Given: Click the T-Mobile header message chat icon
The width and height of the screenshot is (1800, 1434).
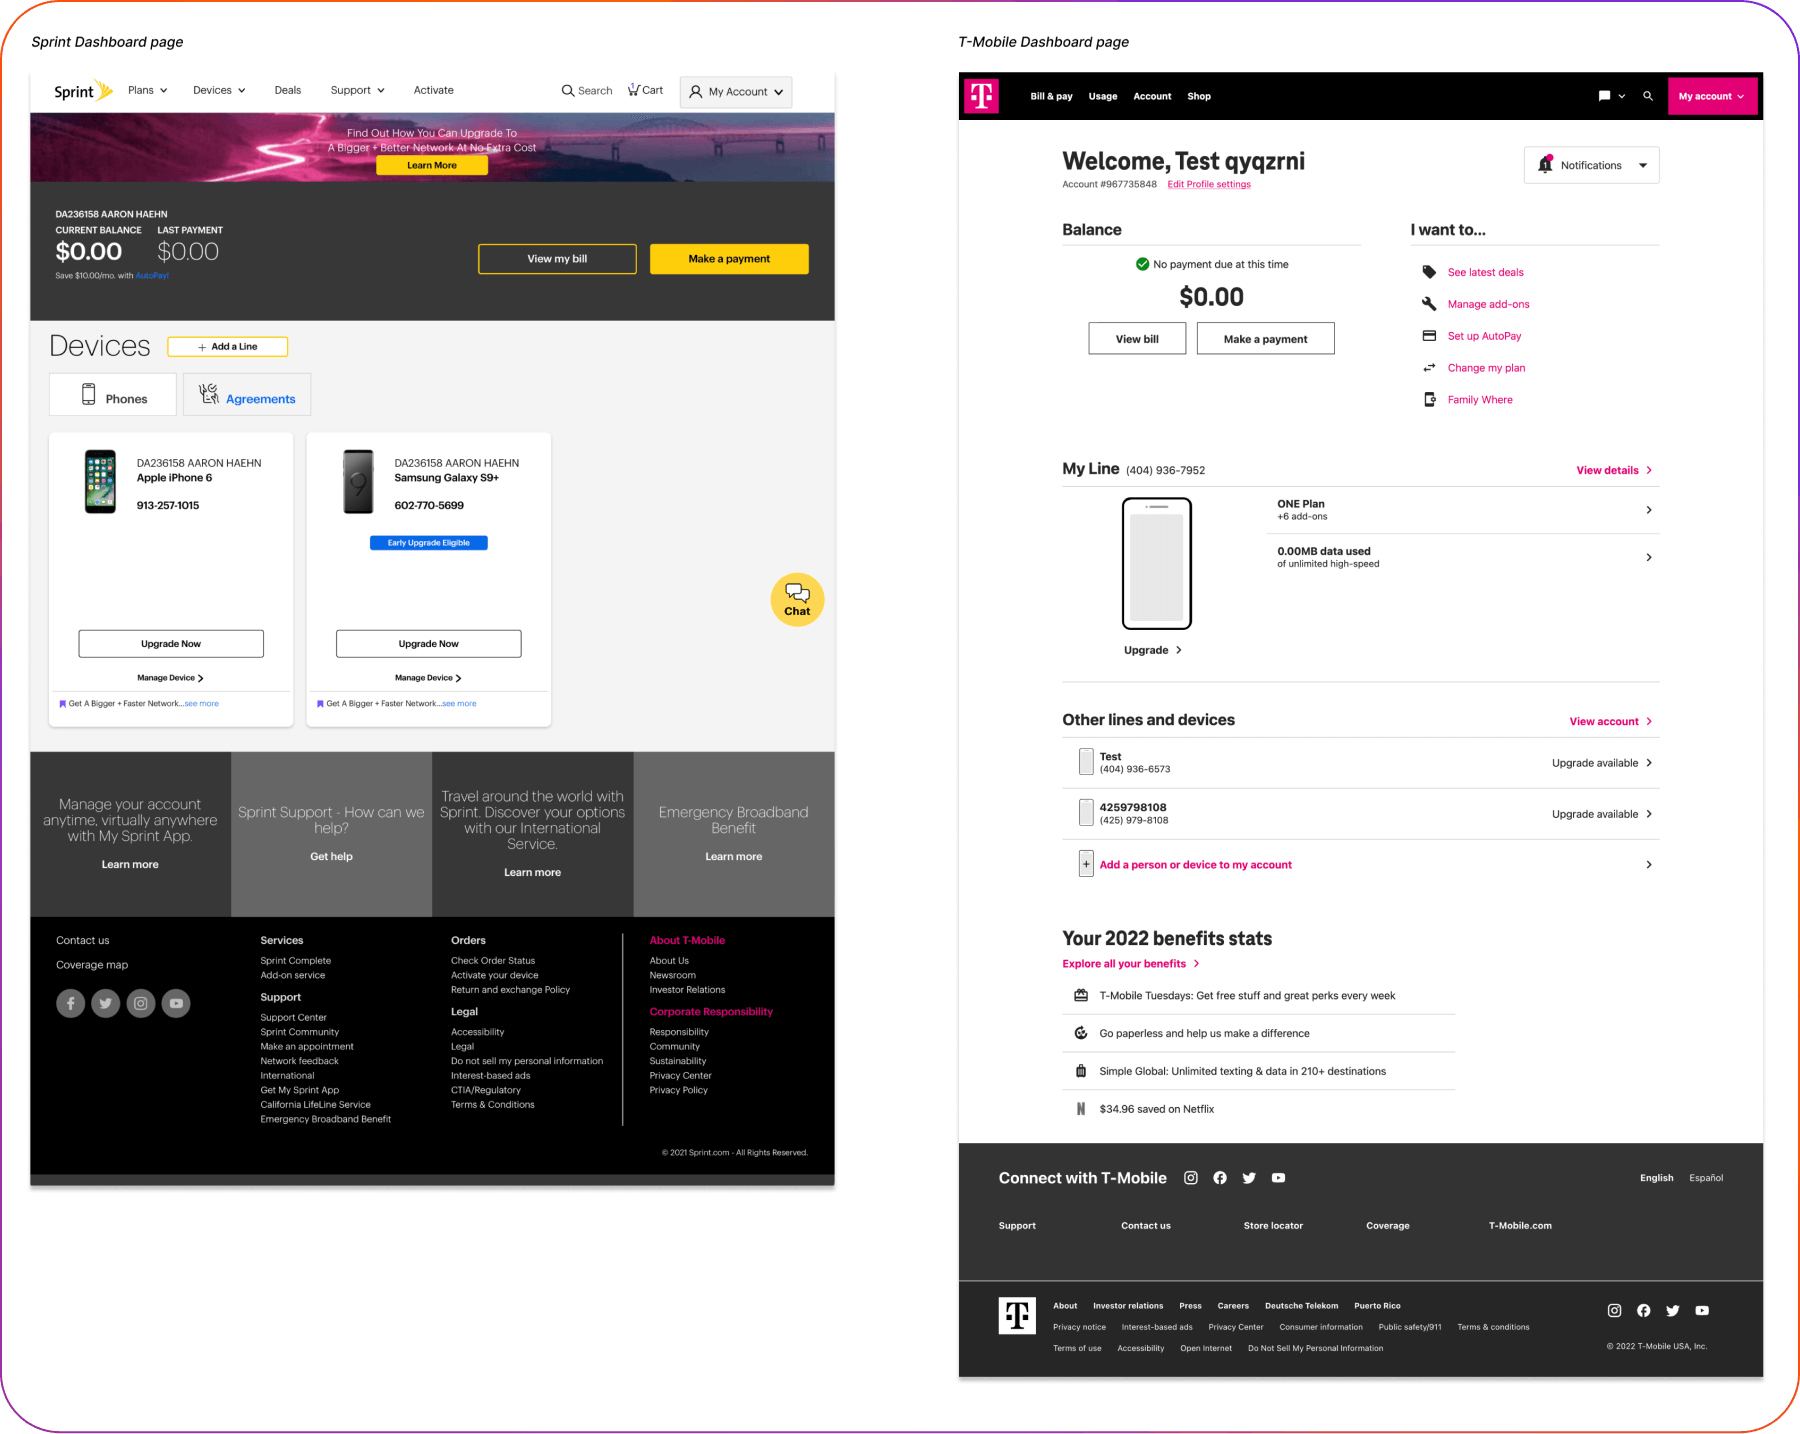Looking at the screenshot, I should 1604,96.
